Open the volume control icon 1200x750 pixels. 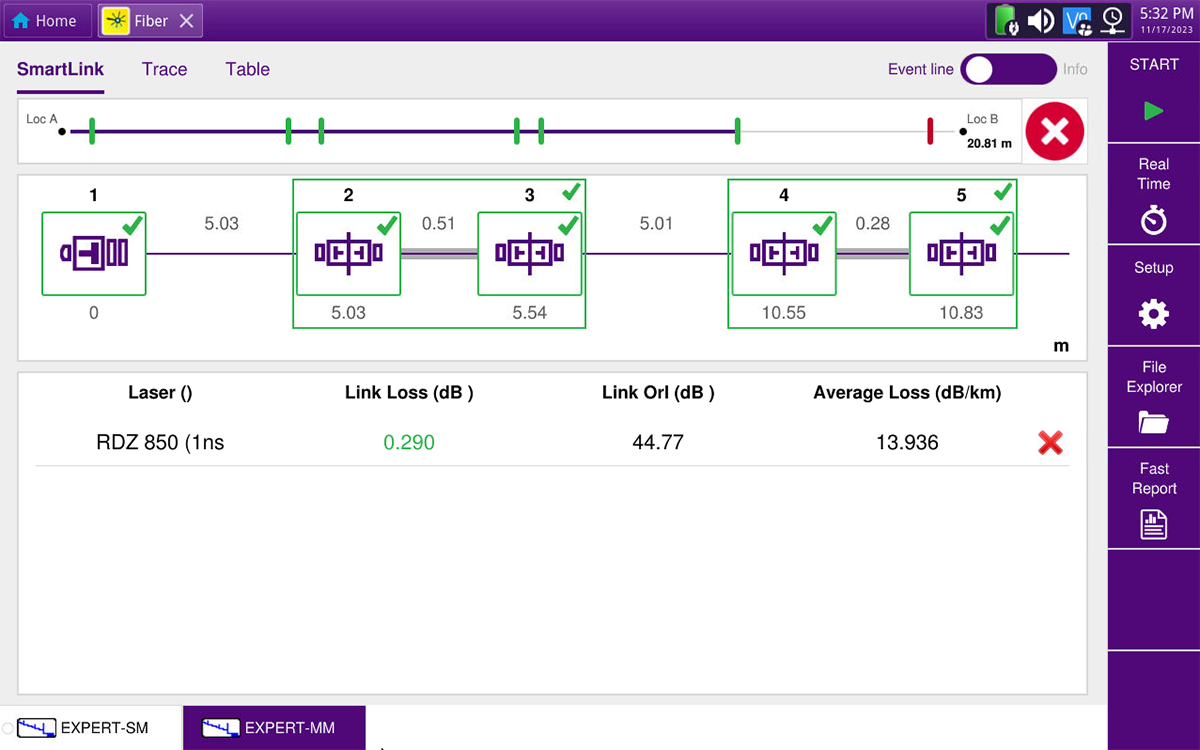point(1041,20)
